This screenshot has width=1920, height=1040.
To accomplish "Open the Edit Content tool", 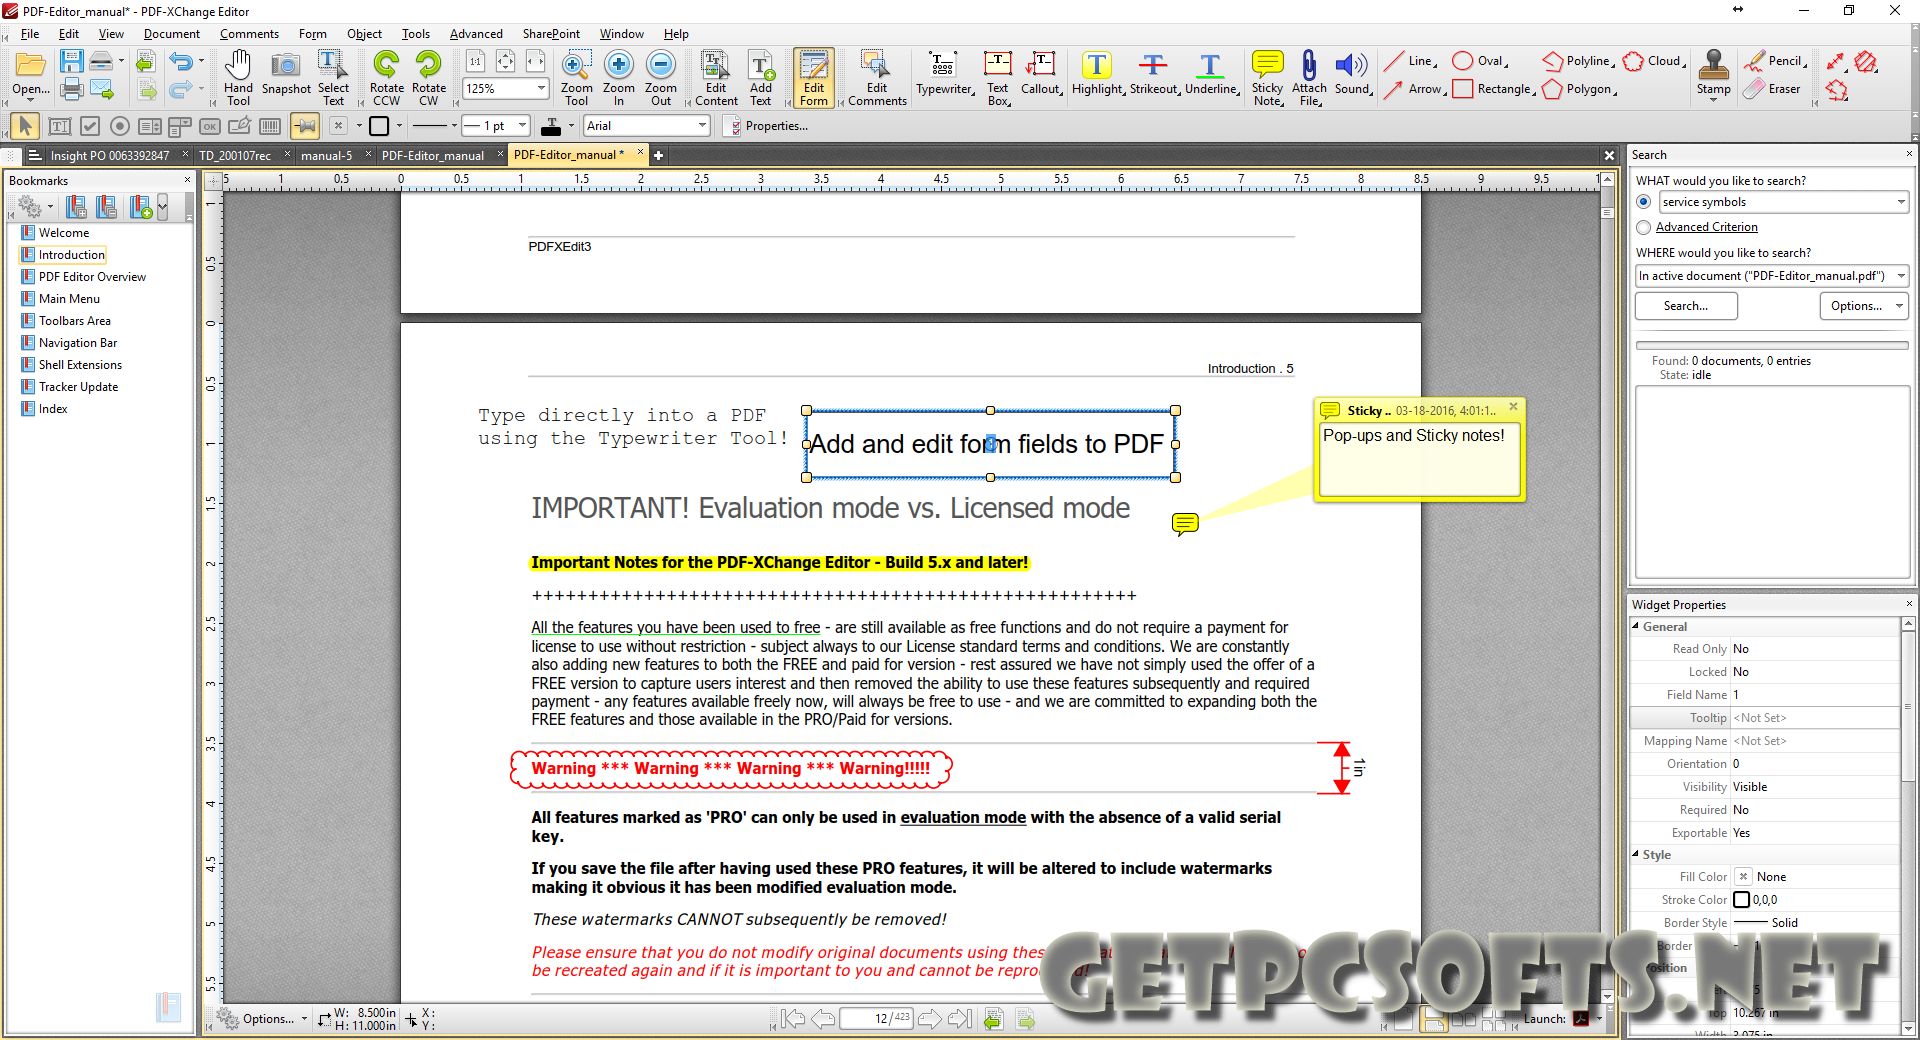I will click(716, 77).
